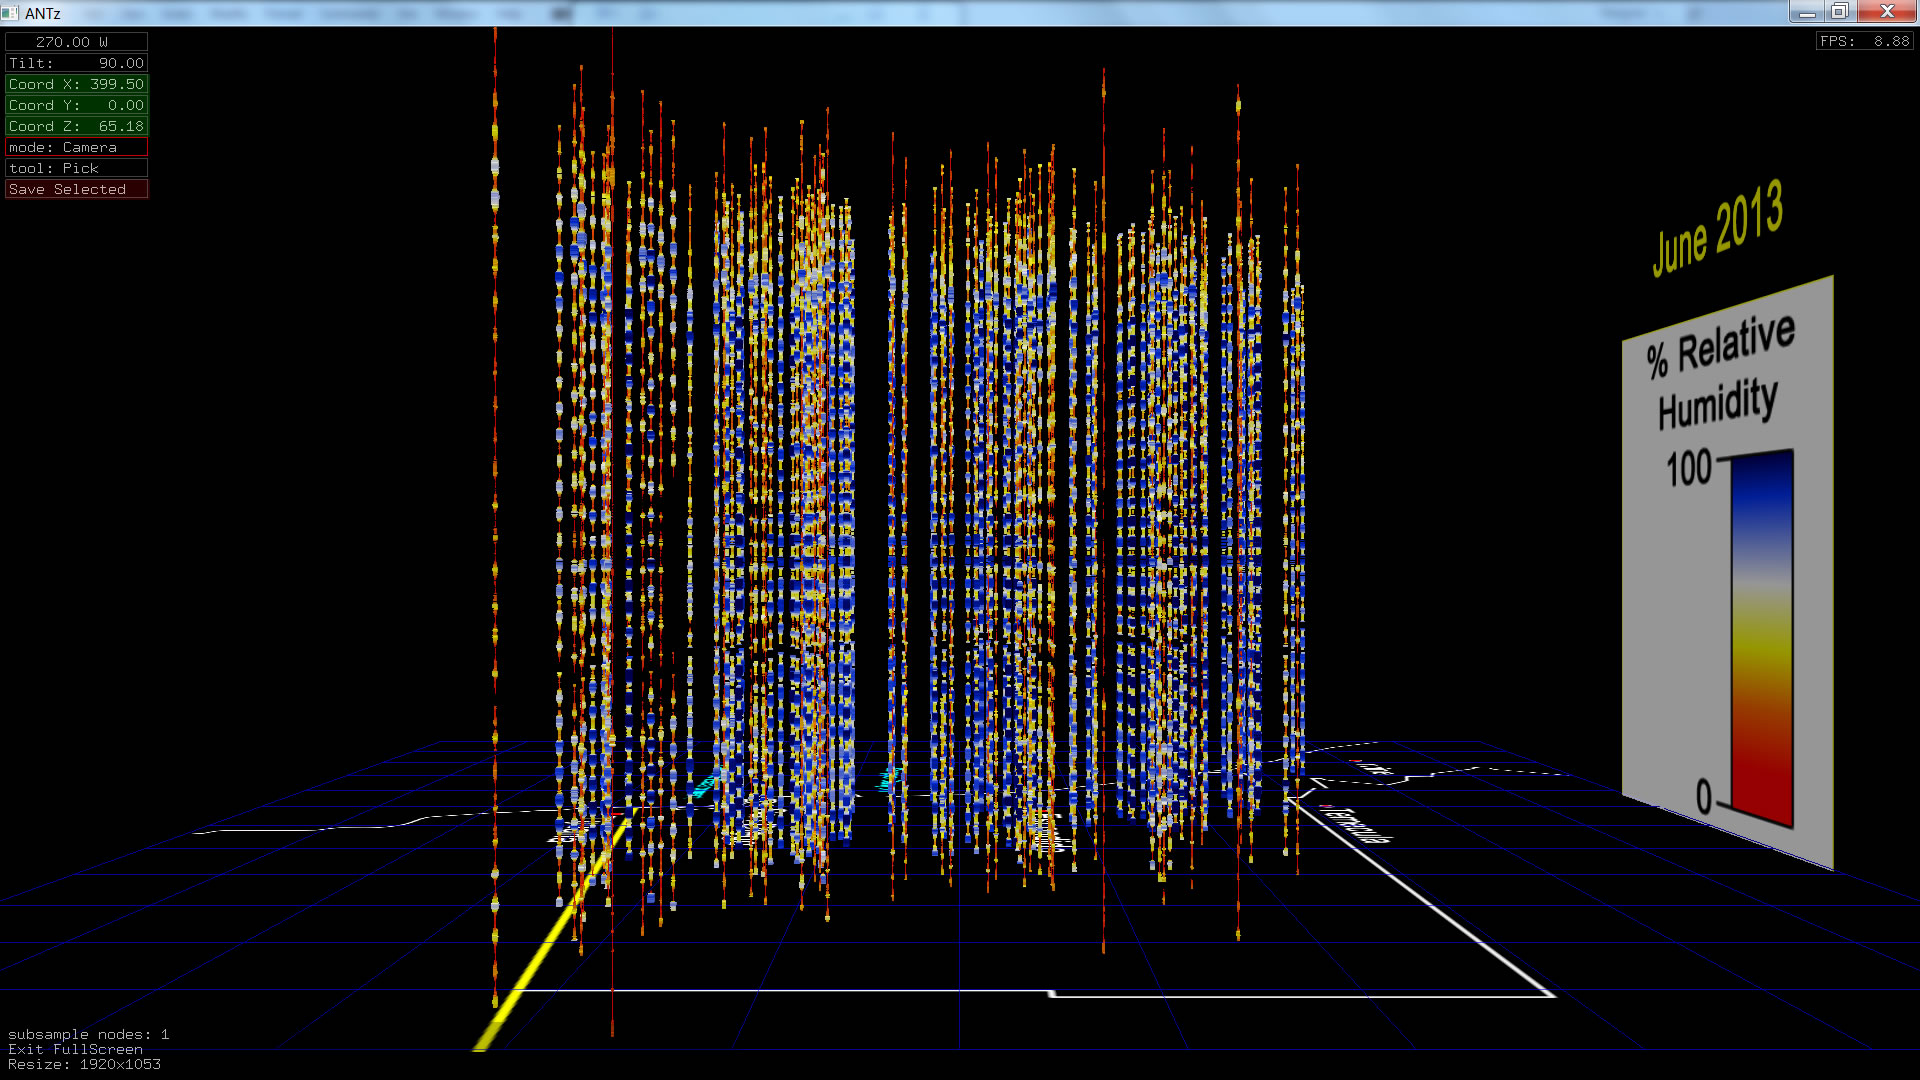The height and width of the screenshot is (1080, 1920).
Task: Click the FPS counter display
Action: (1864, 41)
